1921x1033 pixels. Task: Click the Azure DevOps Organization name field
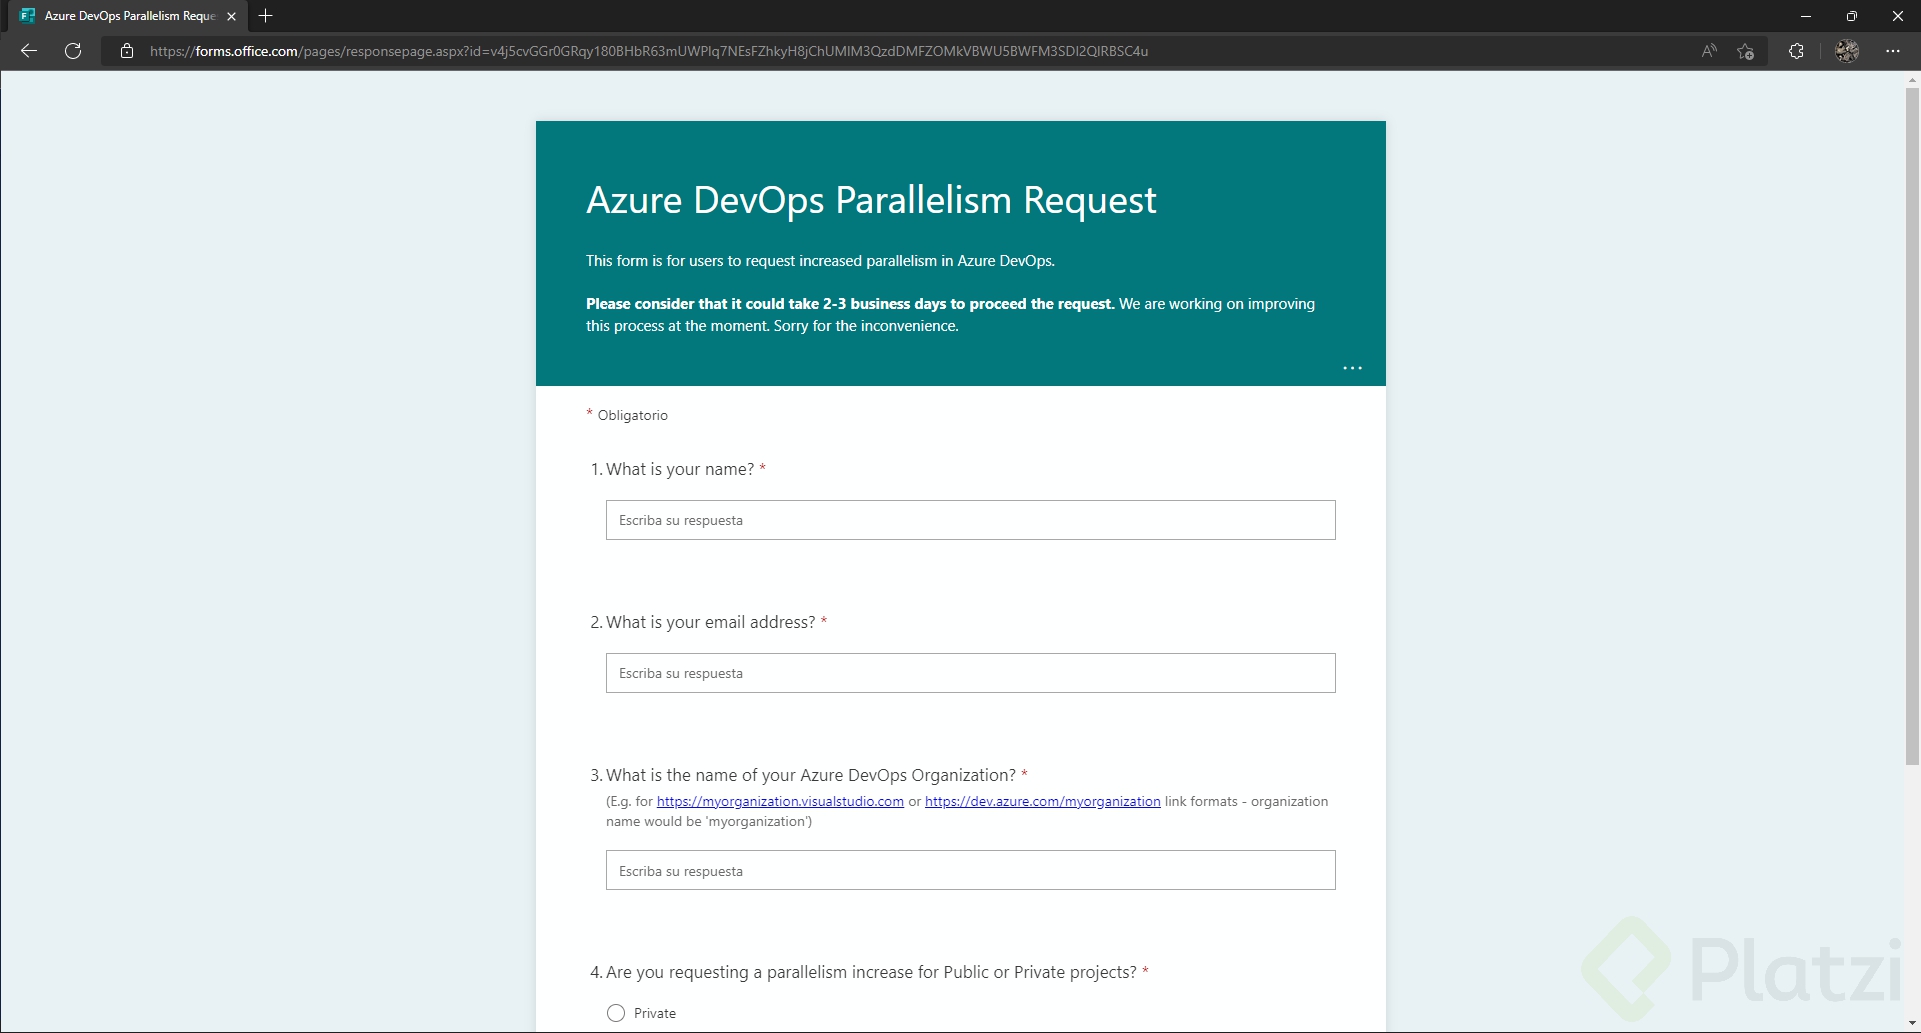tap(970, 870)
